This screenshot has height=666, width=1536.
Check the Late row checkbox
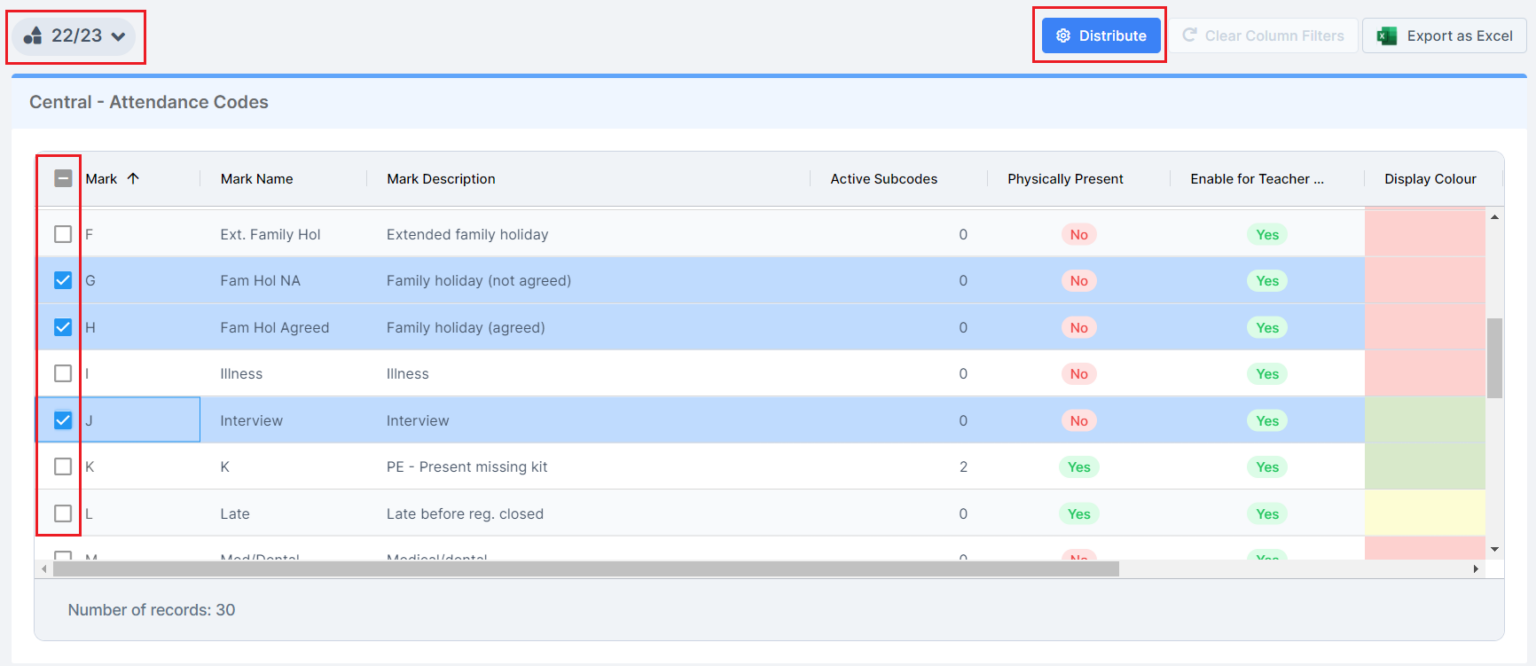pyautogui.click(x=62, y=513)
